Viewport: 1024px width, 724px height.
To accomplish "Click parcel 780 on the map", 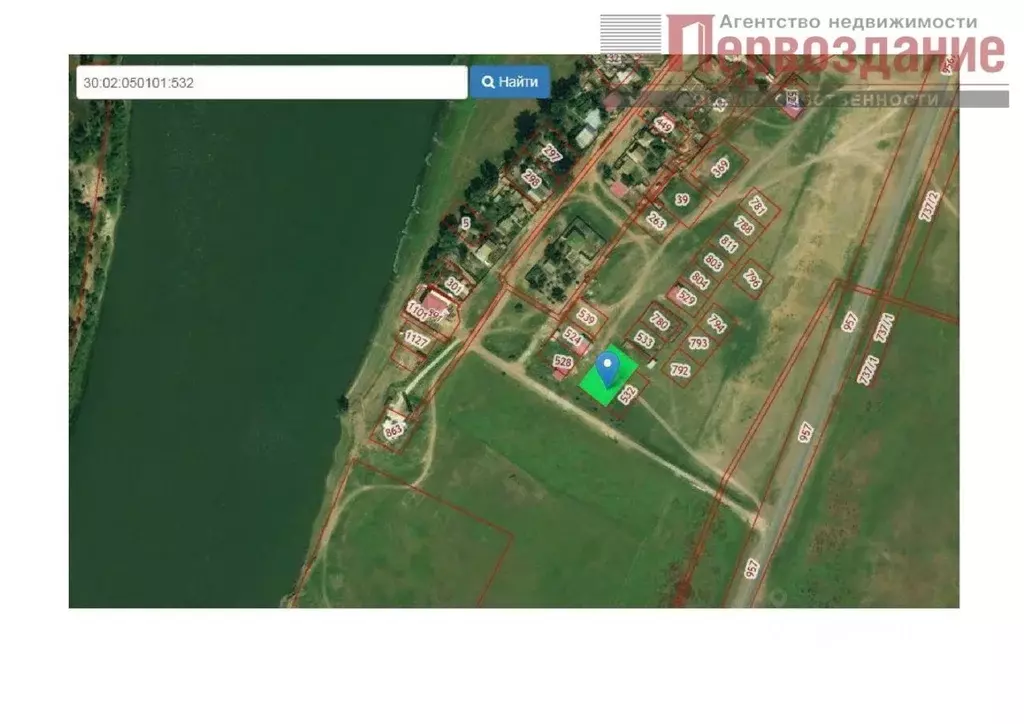I will point(659,321).
